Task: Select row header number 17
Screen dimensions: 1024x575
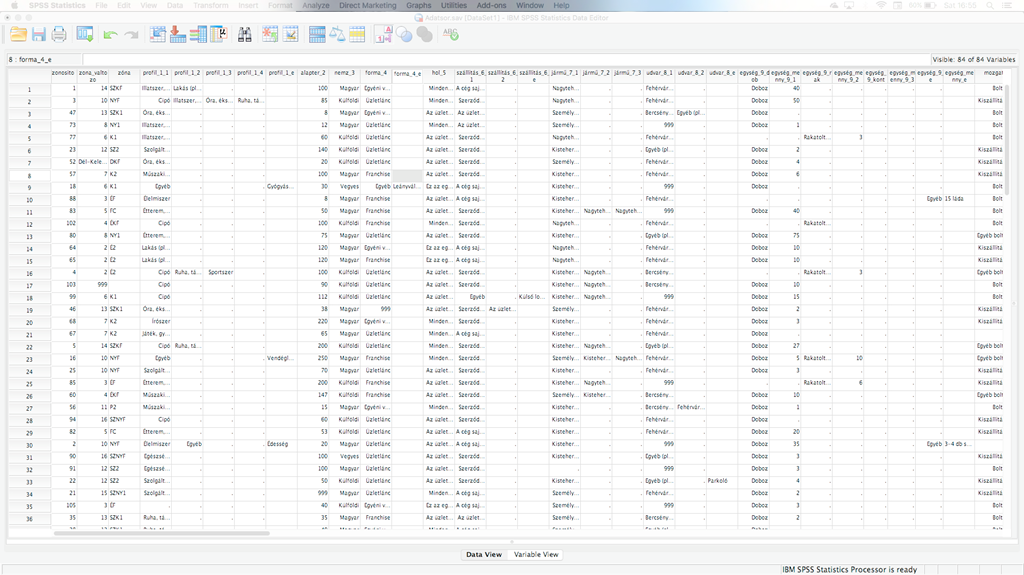Action: 29,286
